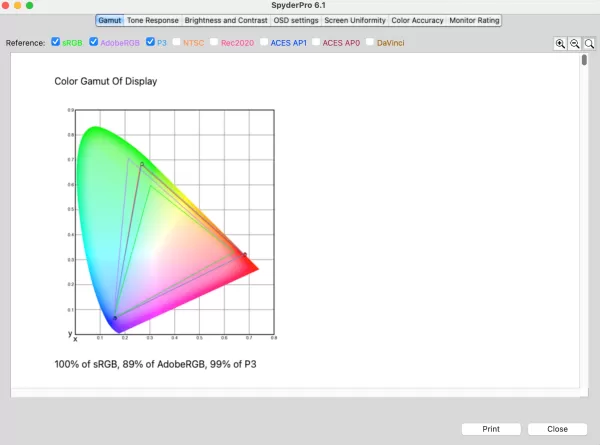Viewport: 600px width, 445px height.
Task: Open the Monitor Rating tab
Action: coord(474,20)
